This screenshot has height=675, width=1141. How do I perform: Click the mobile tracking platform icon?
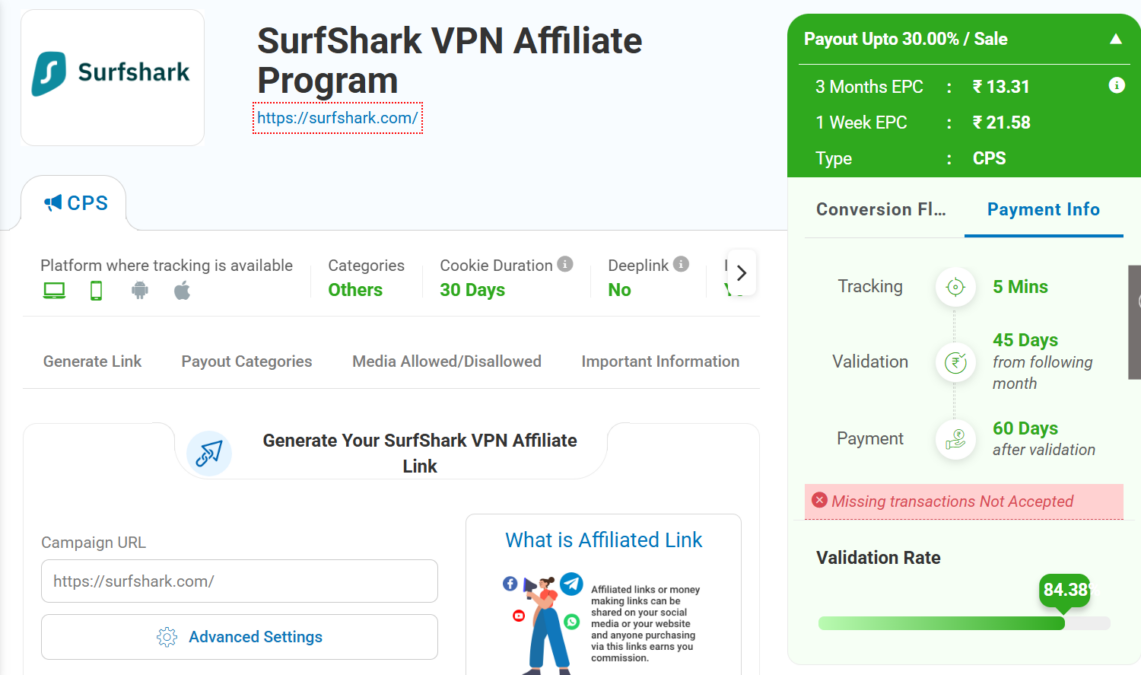[x=96, y=291]
